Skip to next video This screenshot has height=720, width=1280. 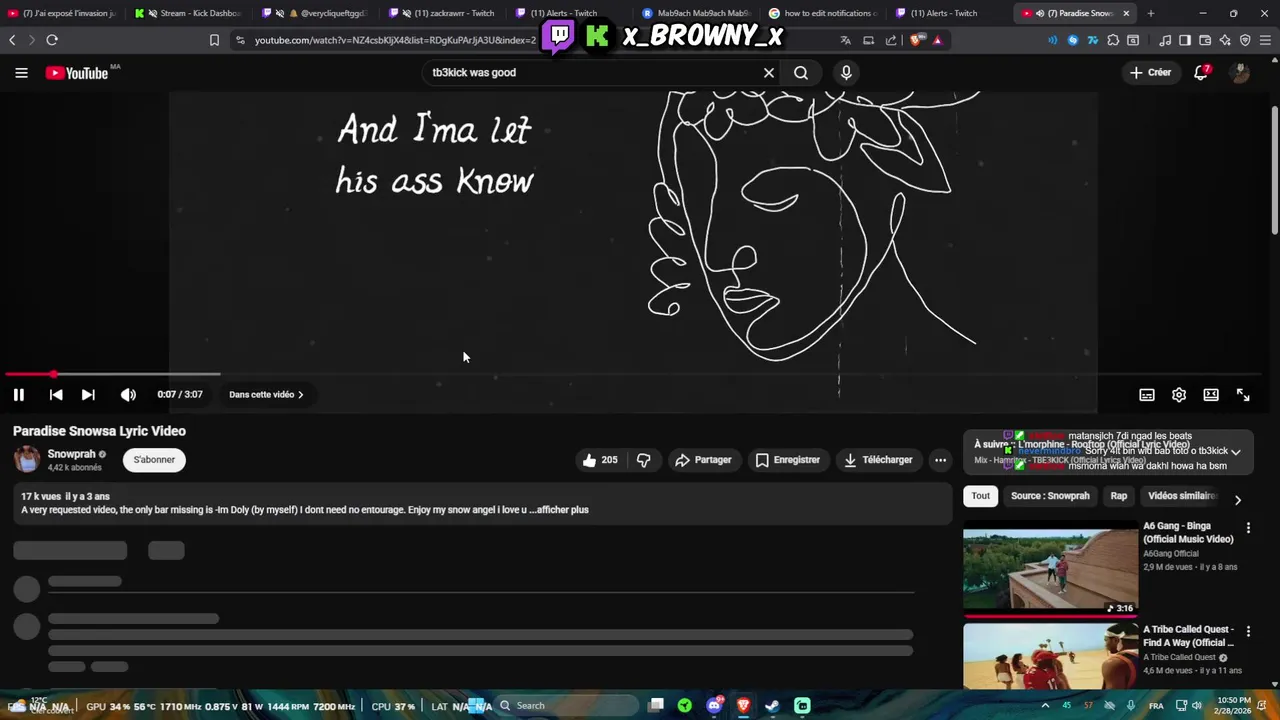pyautogui.click(x=88, y=395)
